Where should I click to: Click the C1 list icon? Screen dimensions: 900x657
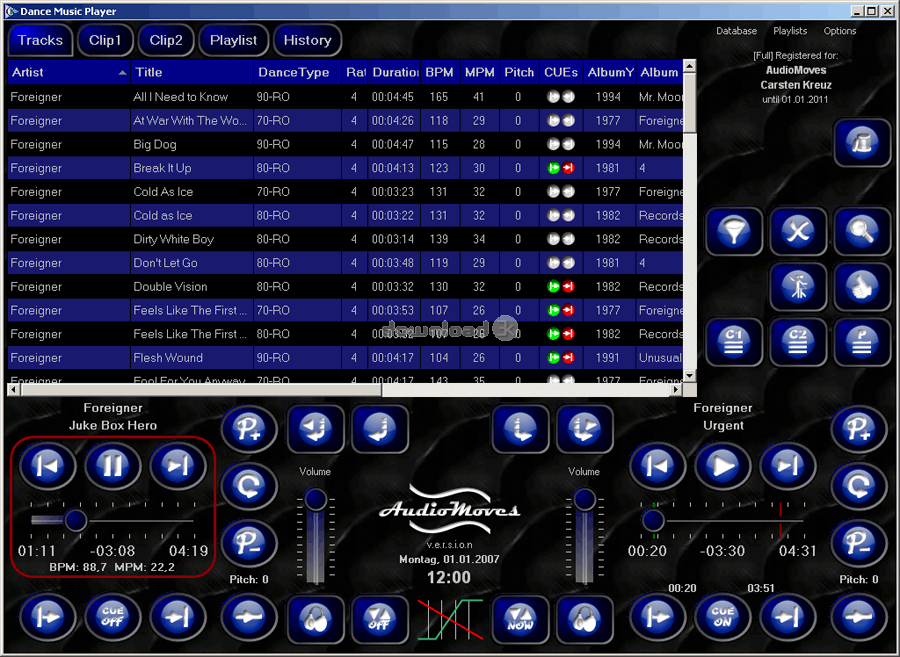point(734,342)
